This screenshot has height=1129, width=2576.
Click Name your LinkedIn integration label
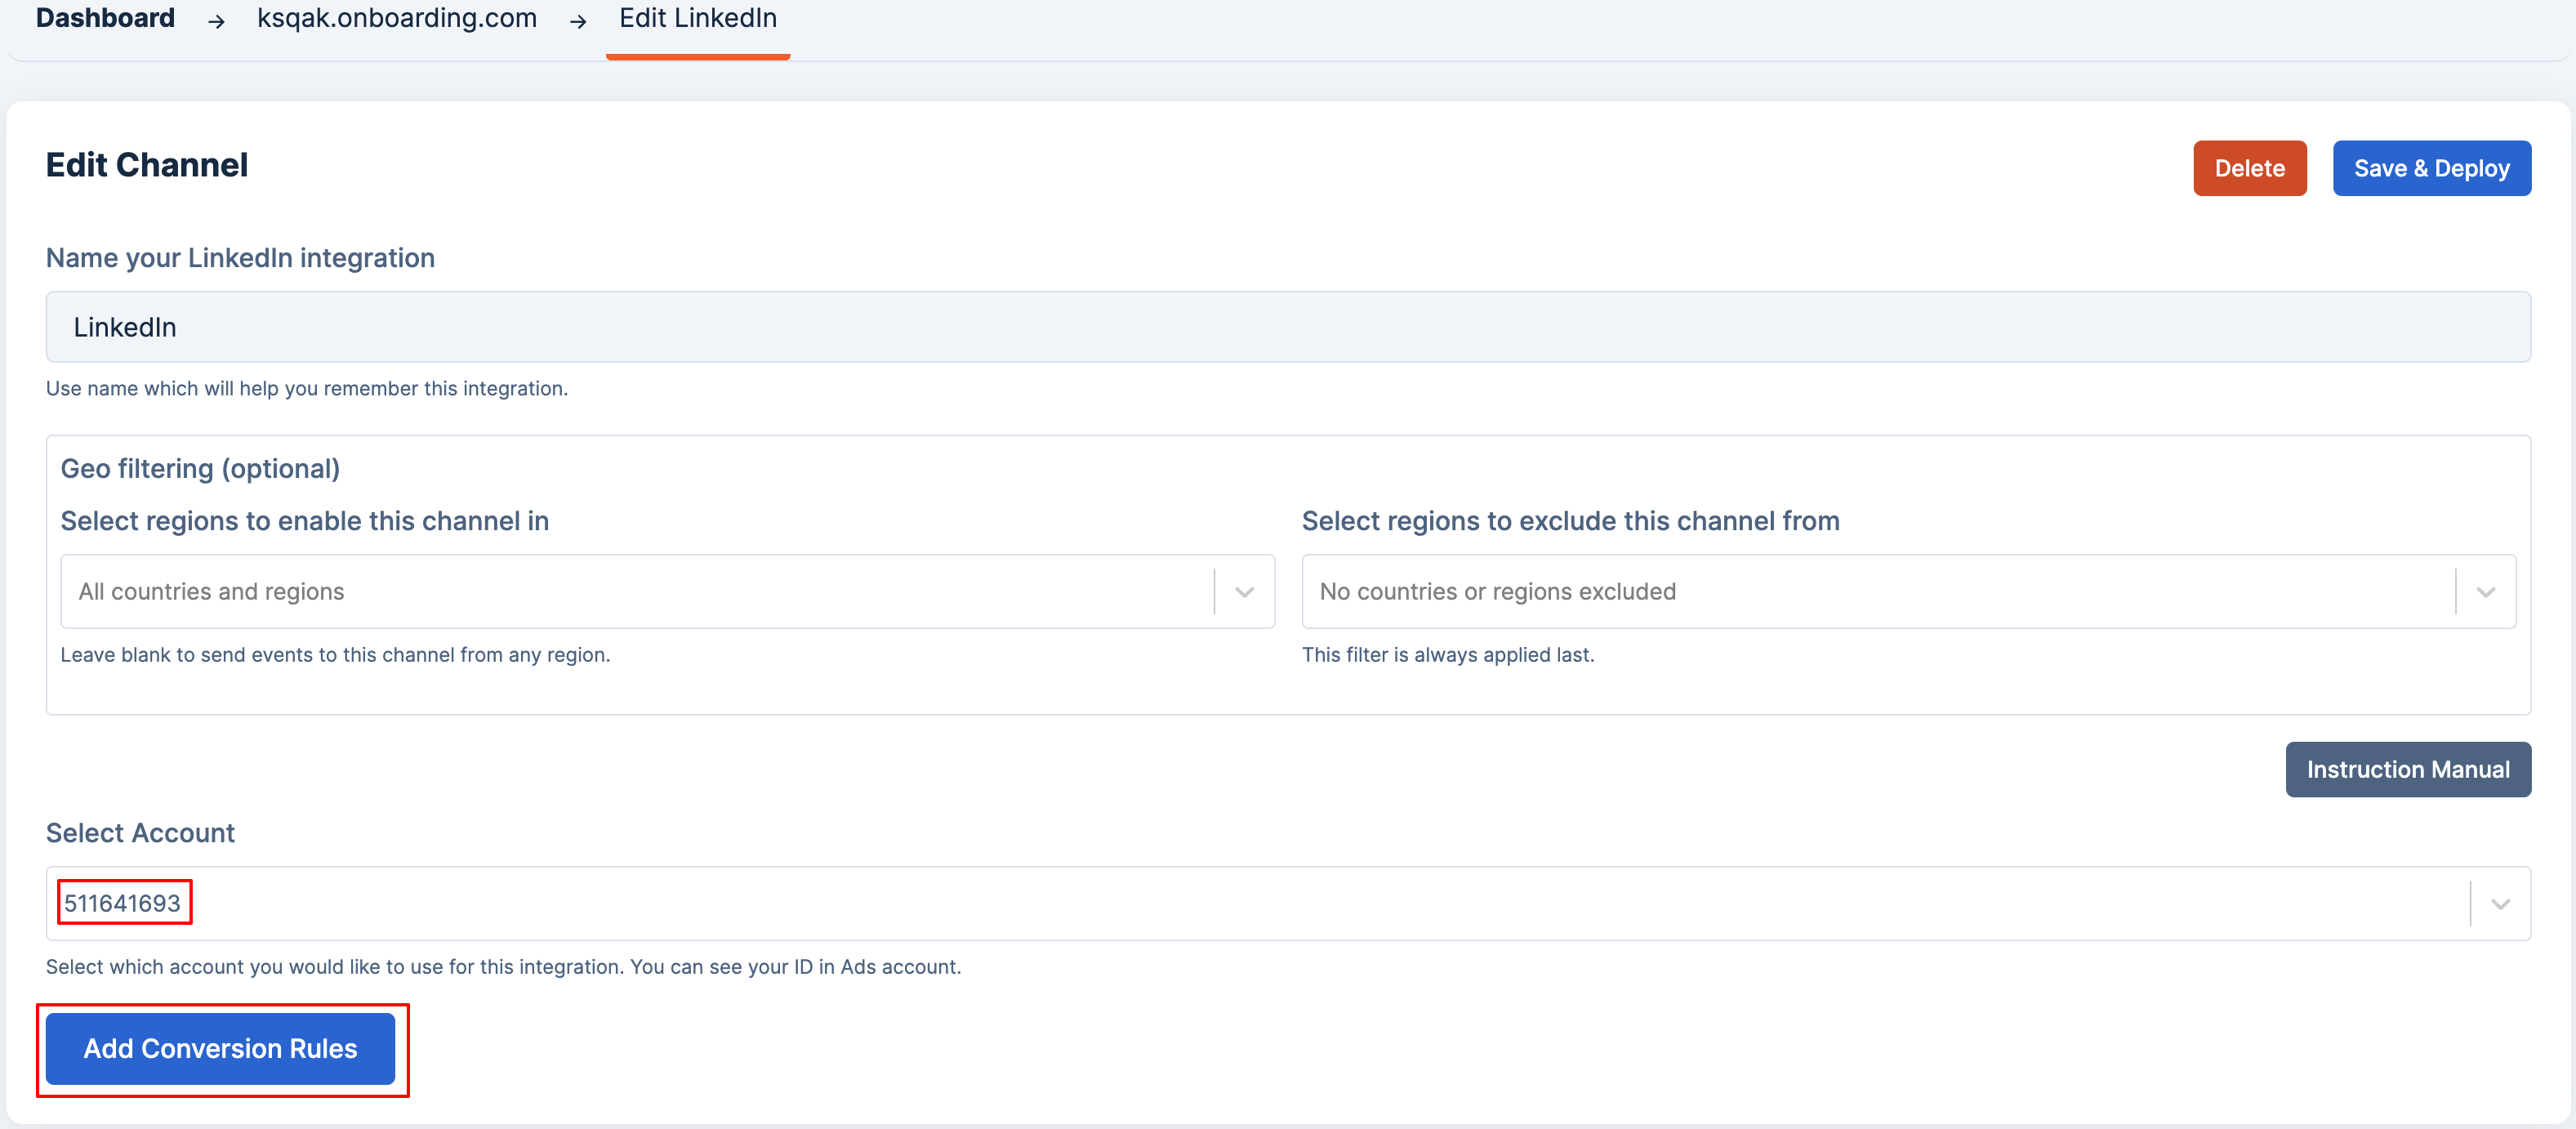240,258
